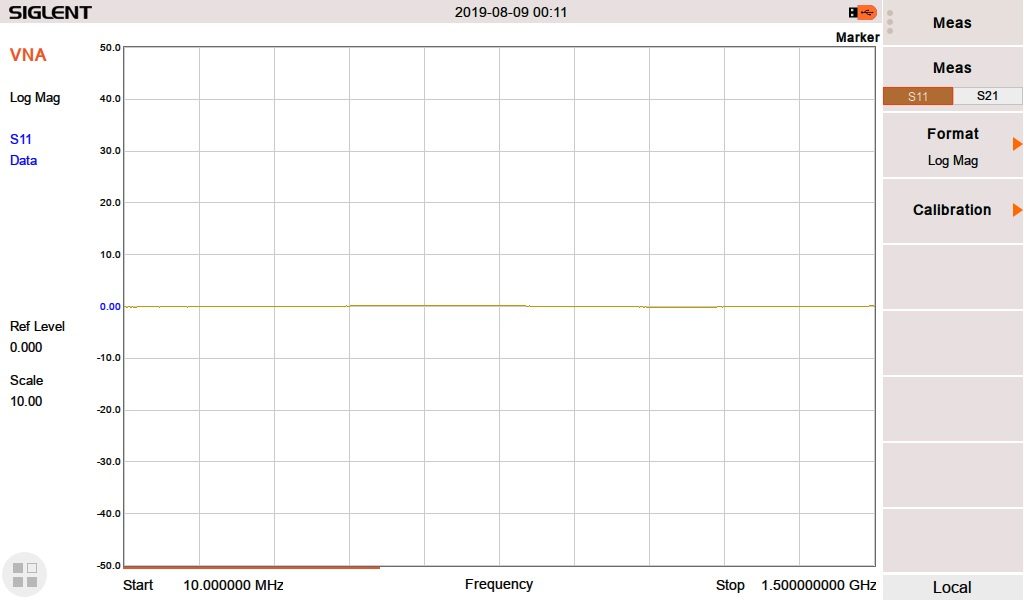Click the top Meas menu header
Viewport: 1024px width, 600px height.
952,22
